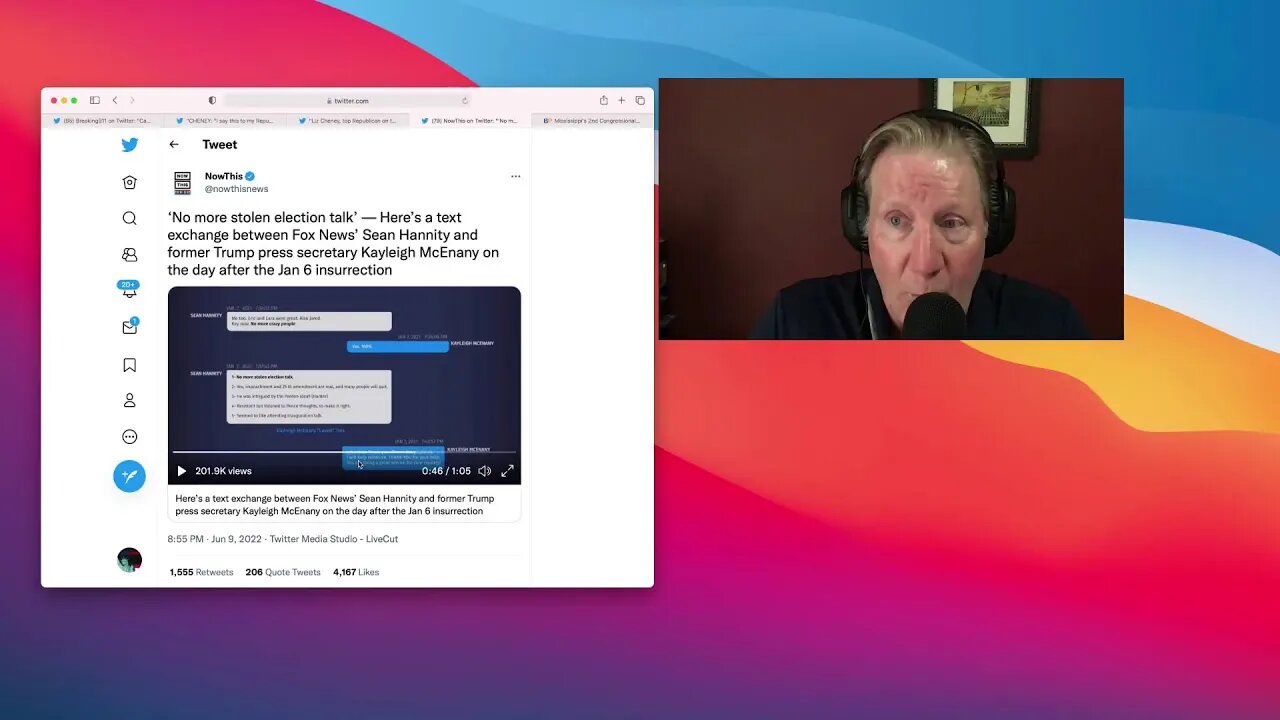This screenshot has width=1280, height=720.
Task: Open the Communities icon in sidebar
Action: pos(129,255)
